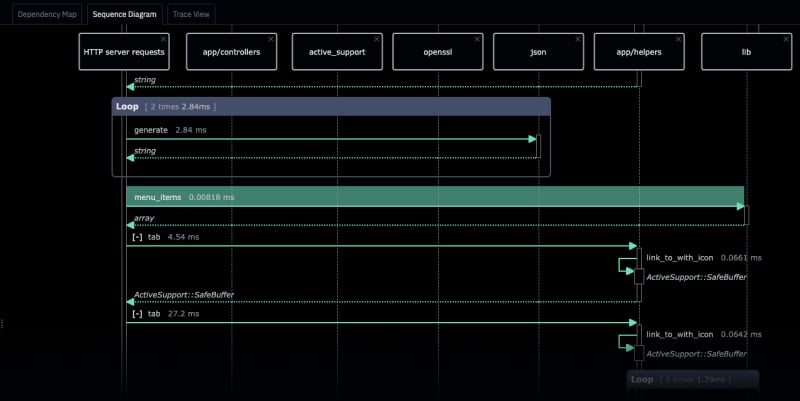Click the array return label

[x=144, y=218]
